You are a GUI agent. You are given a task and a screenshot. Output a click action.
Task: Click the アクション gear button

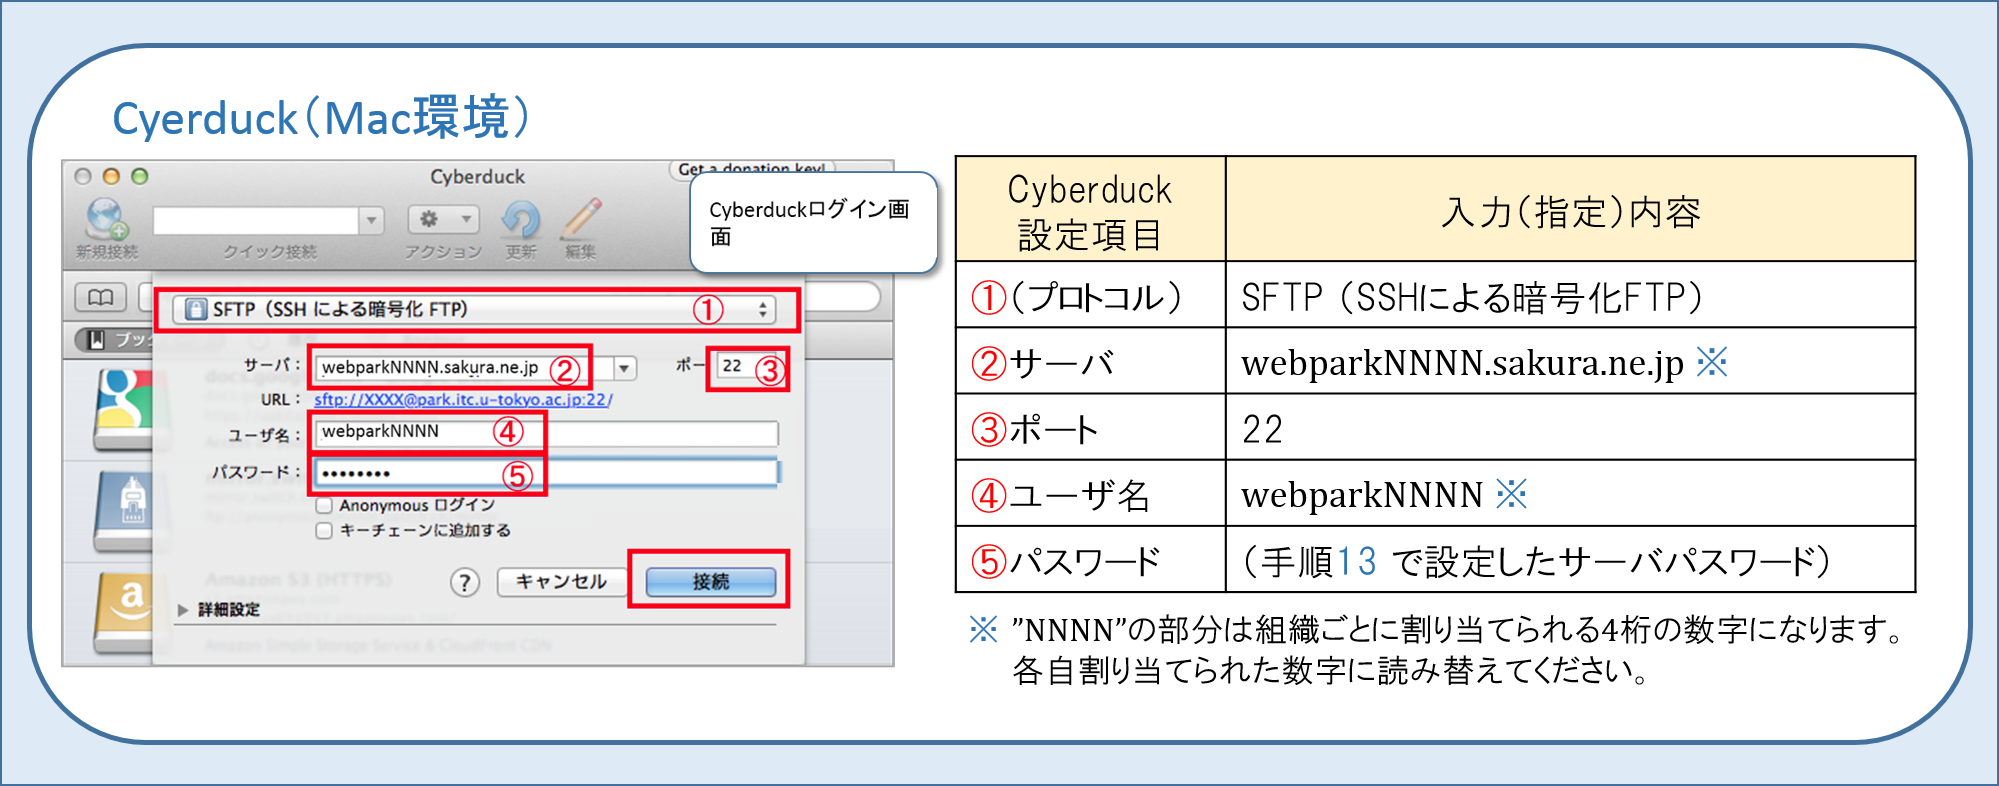(443, 219)
